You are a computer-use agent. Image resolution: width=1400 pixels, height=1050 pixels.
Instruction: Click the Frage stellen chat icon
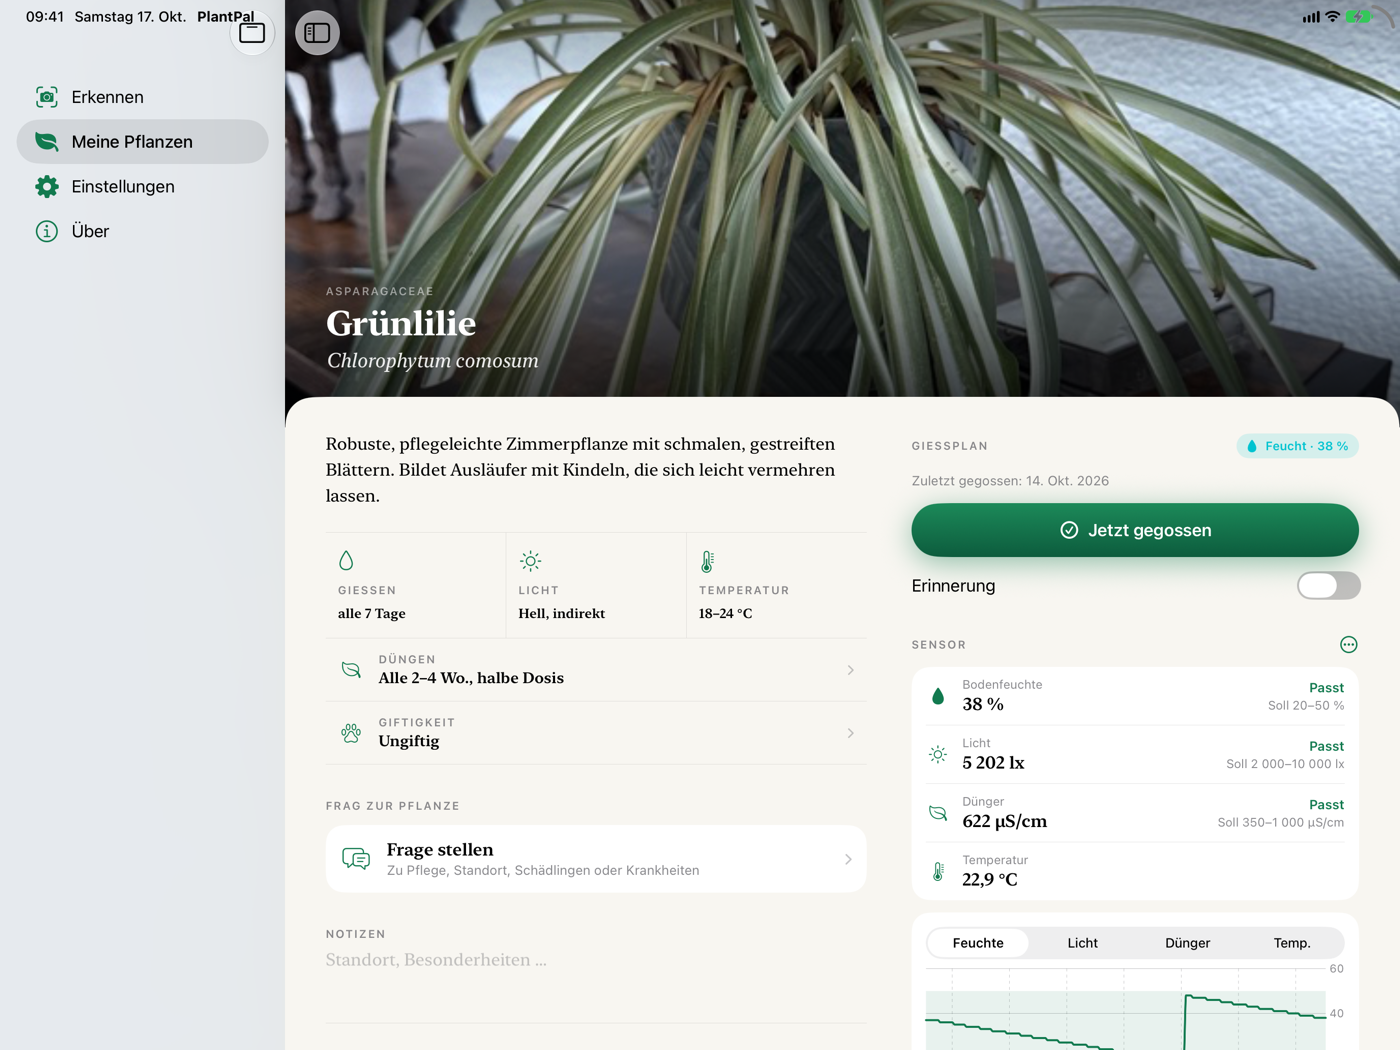pos(356,859)
